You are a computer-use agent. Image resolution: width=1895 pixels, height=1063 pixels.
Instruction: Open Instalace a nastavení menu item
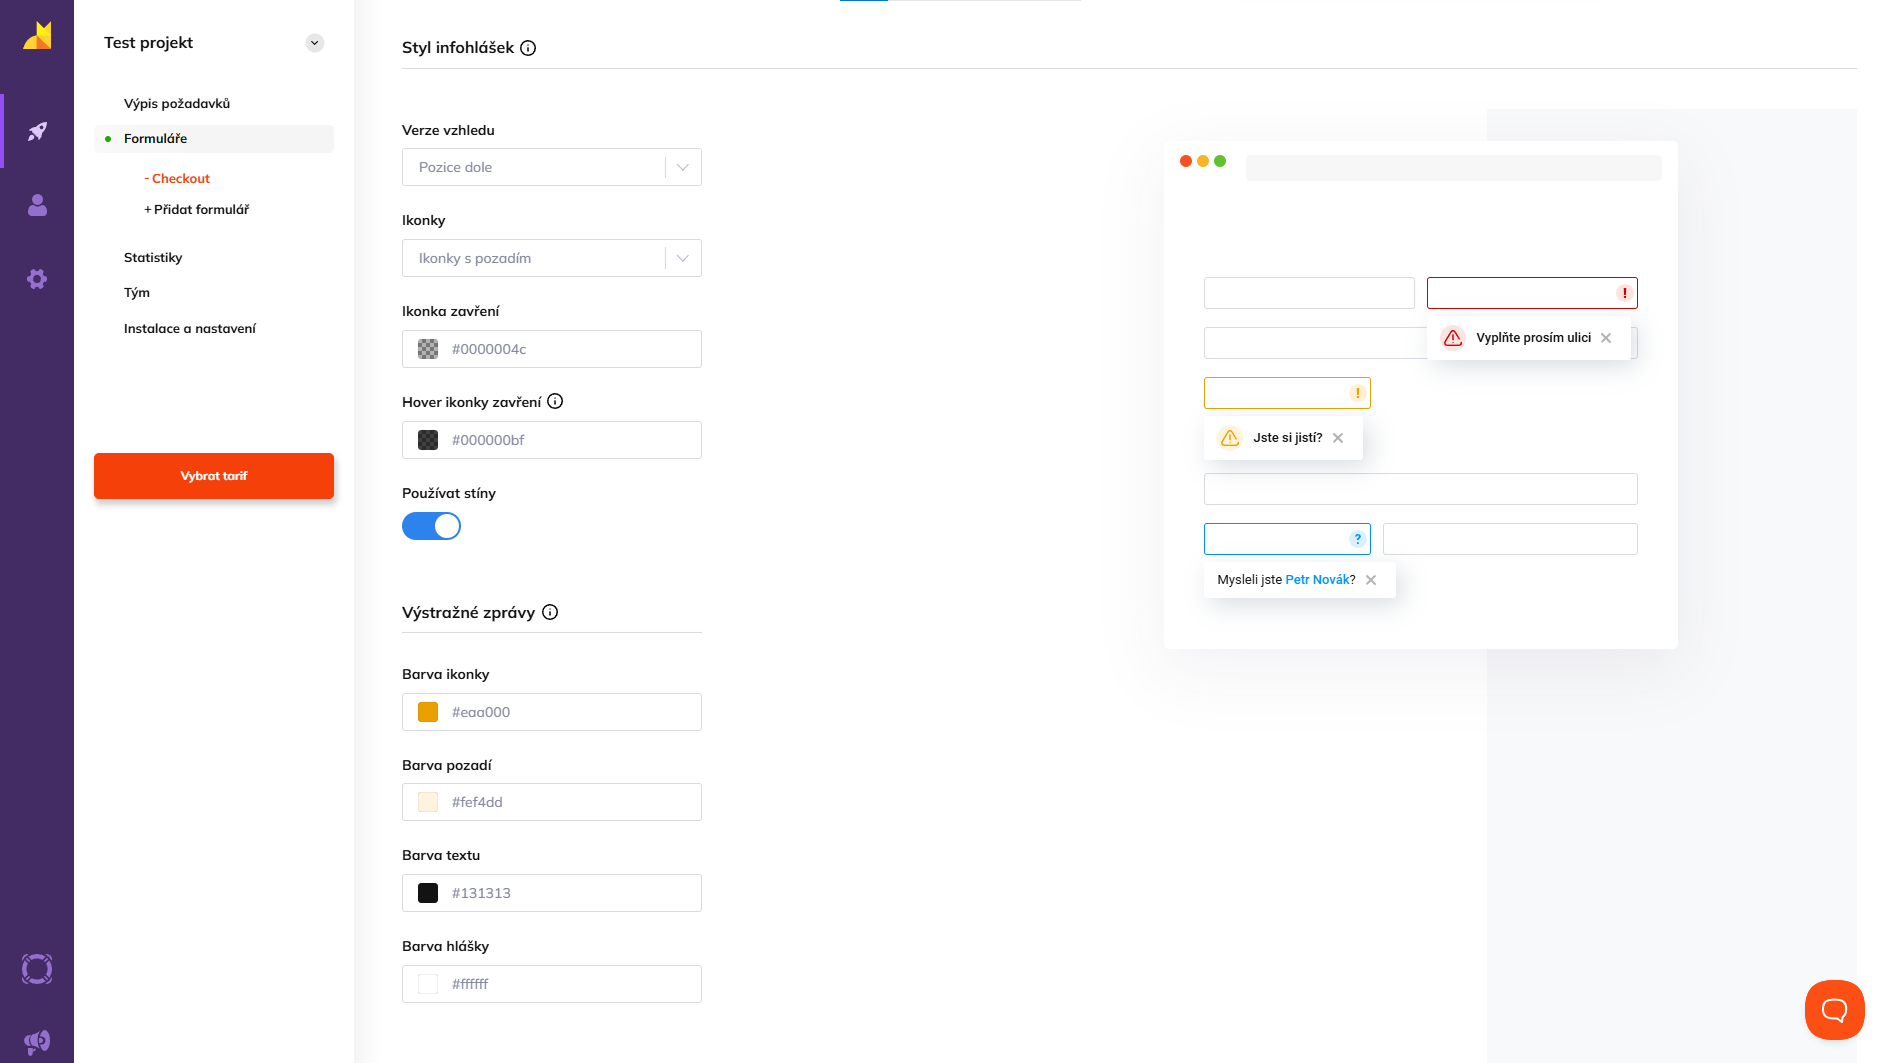click(190, 329)
